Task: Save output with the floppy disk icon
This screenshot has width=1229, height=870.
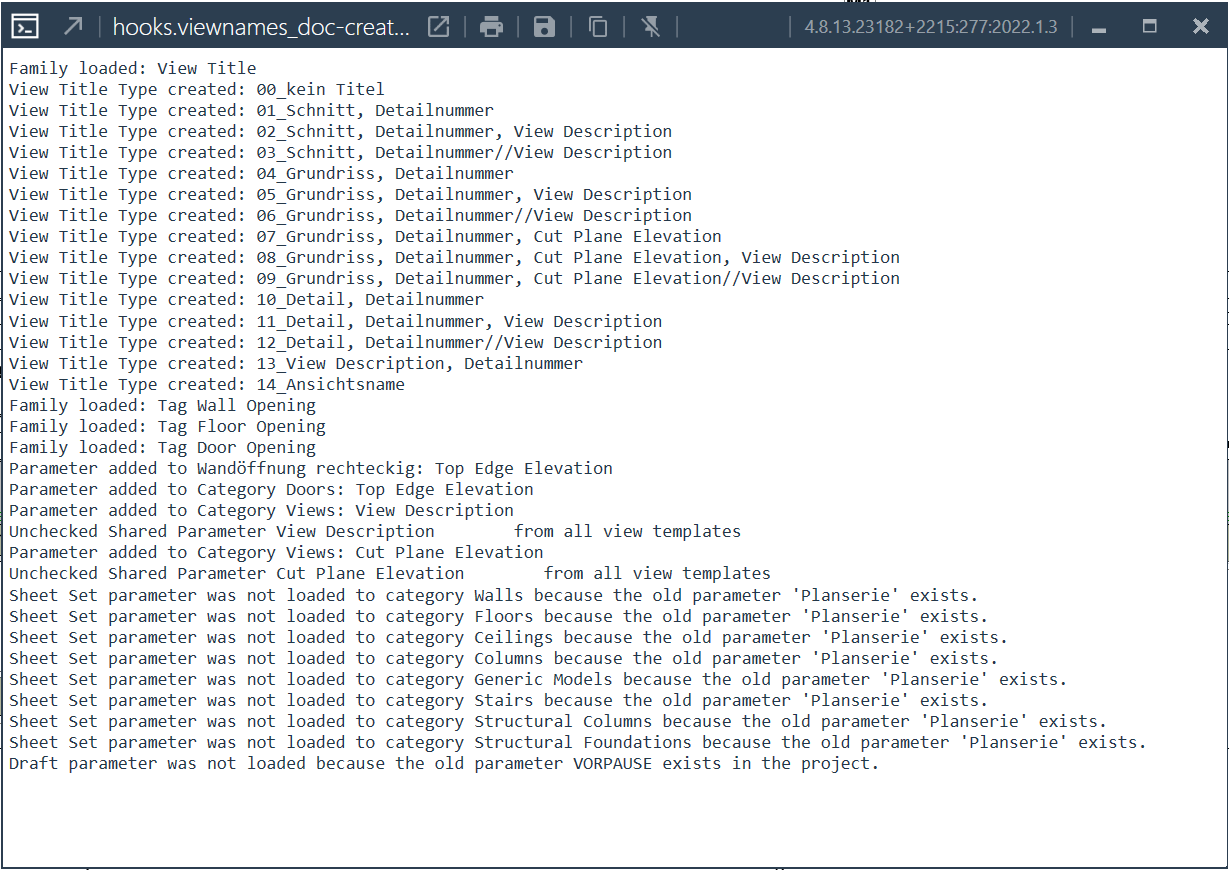Action: [x=544, y=27]
